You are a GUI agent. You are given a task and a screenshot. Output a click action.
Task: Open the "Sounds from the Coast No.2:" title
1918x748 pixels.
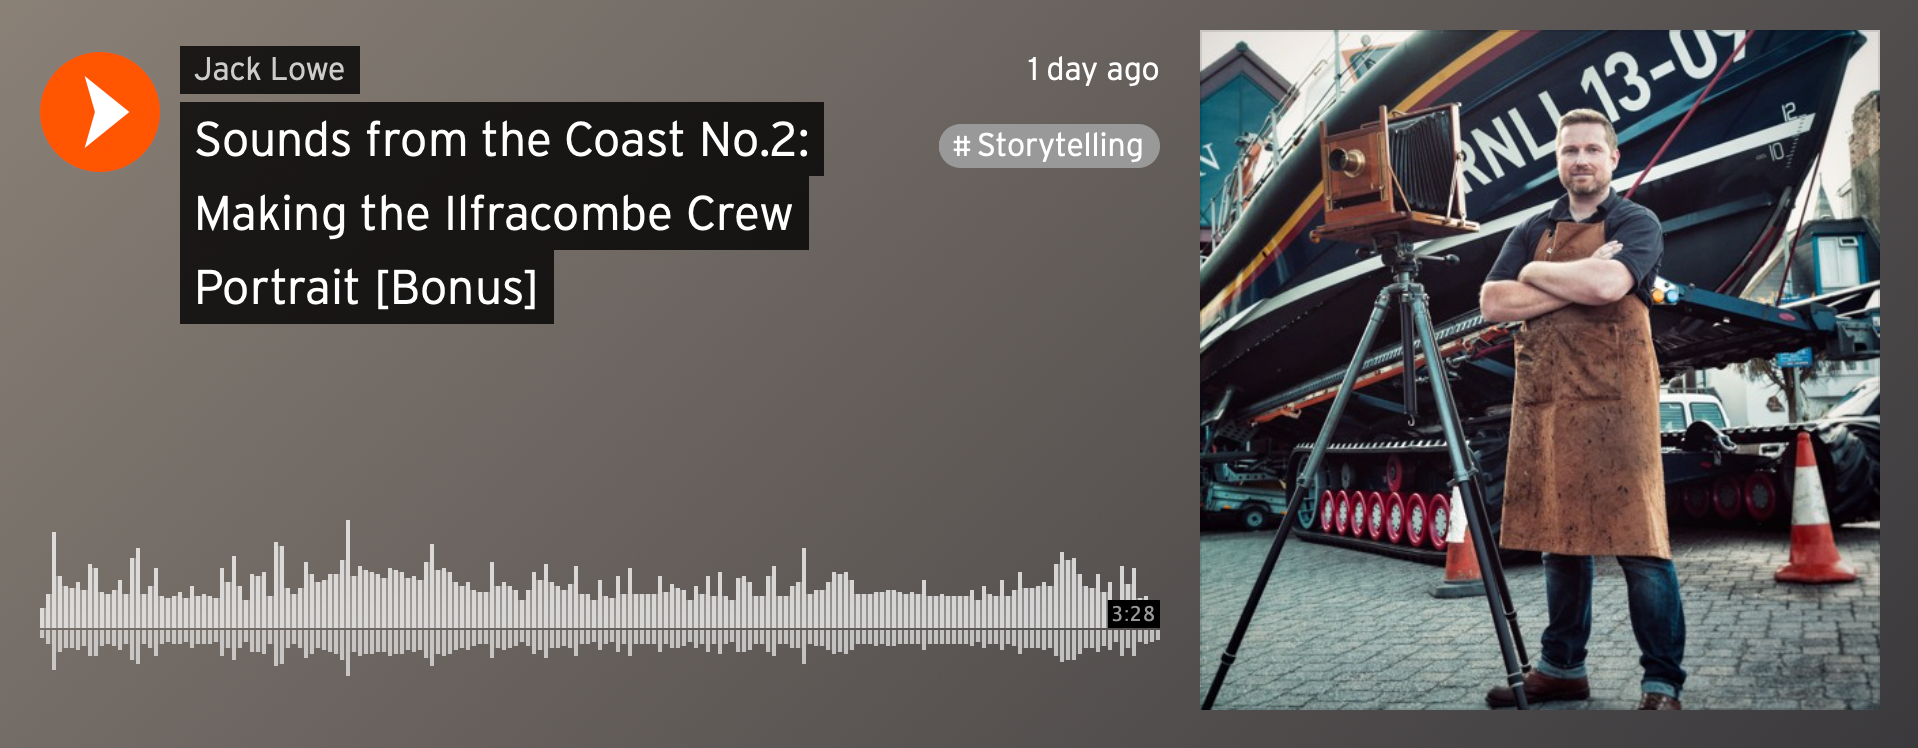(x=501, y=139)
